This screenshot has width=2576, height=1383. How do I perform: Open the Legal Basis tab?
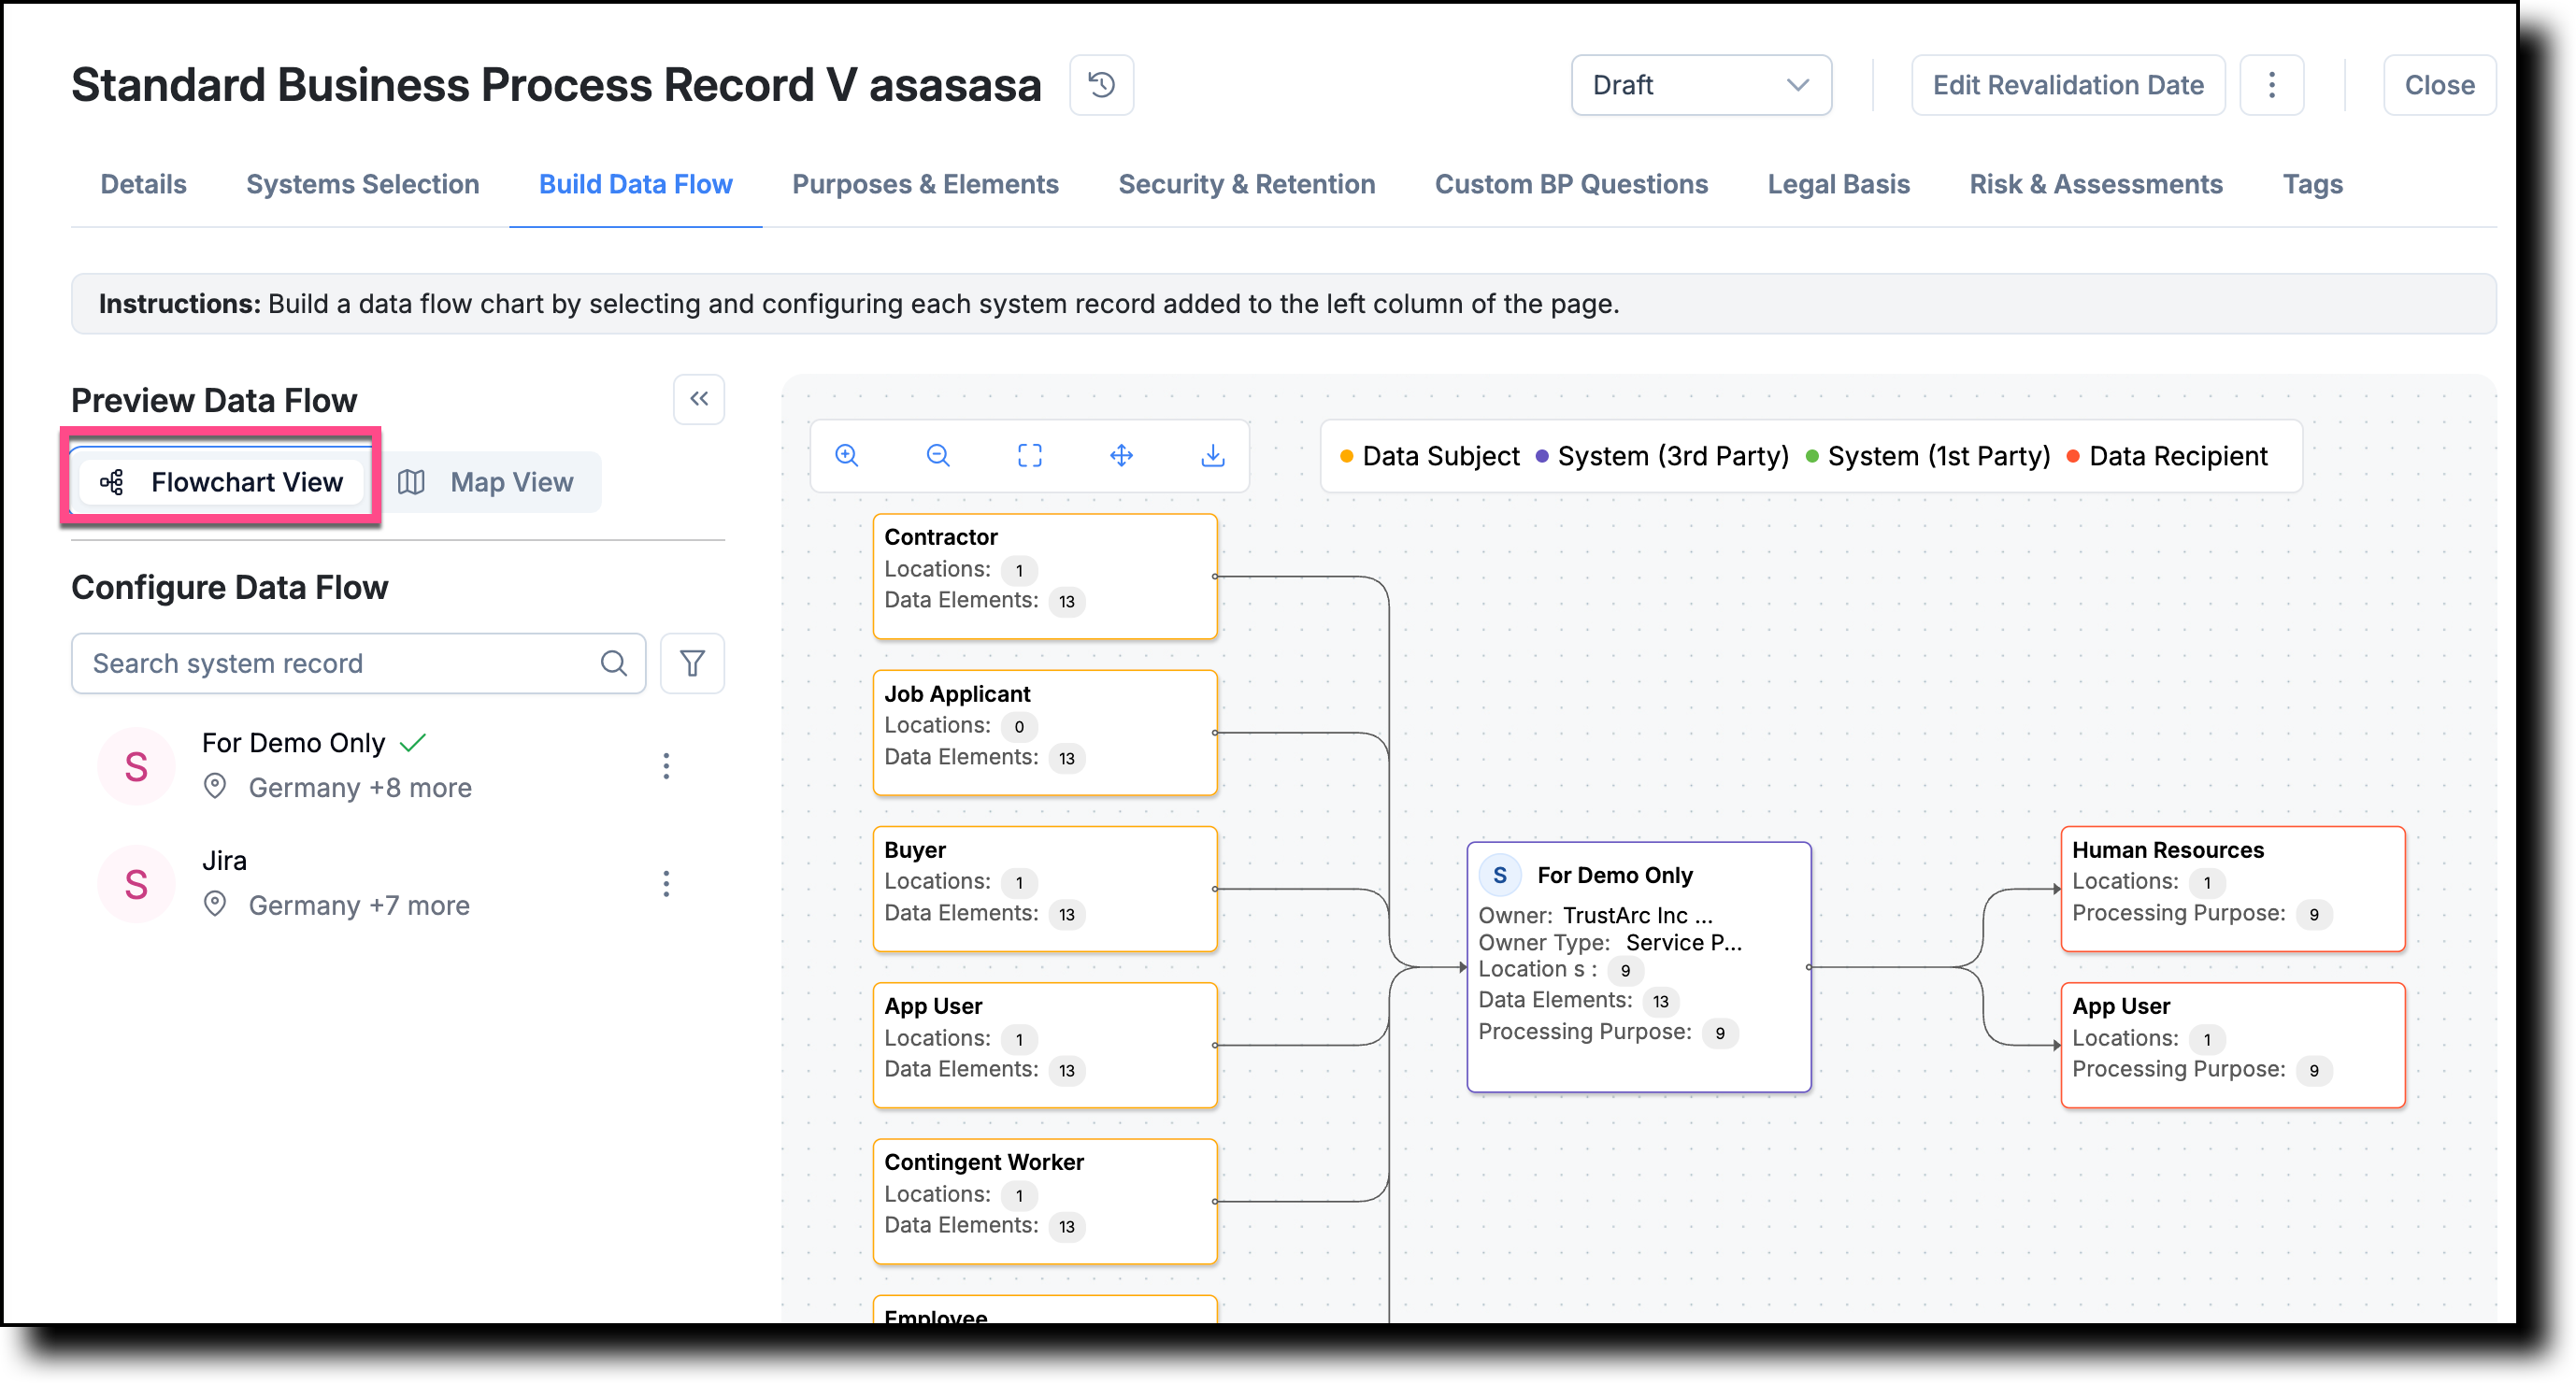coord(1838,184)
